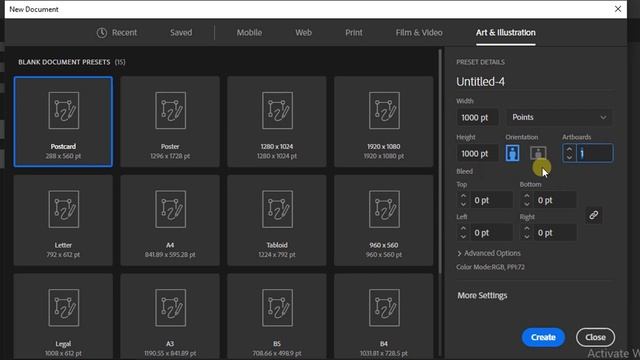This screenshot has width=640, height=360.
Task: Switch to the Mobile tab
Action: click(249, 33)
